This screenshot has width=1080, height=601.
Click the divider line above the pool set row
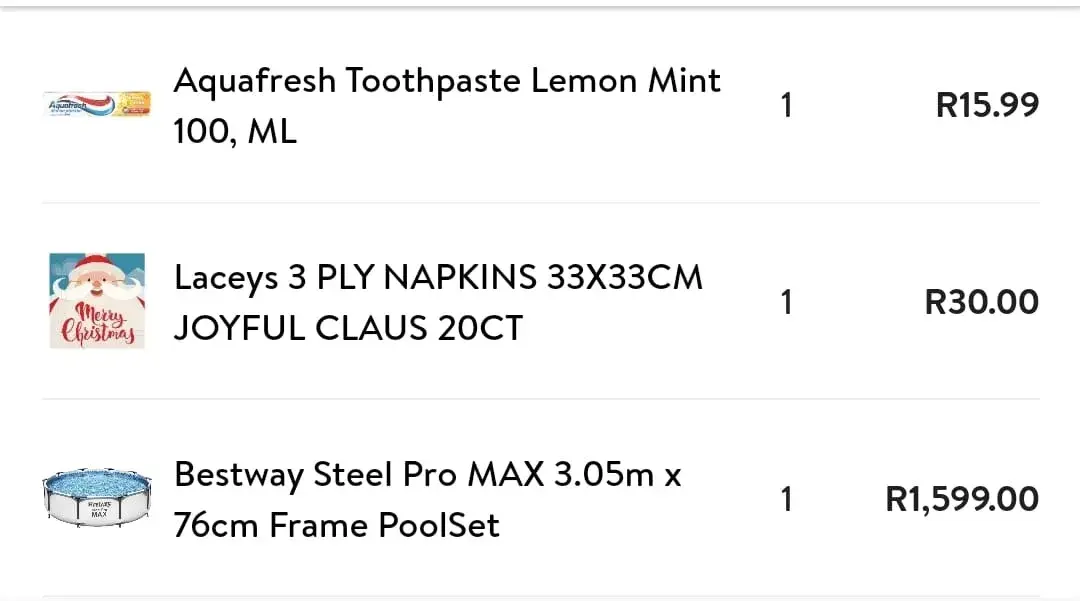point(540,399)
